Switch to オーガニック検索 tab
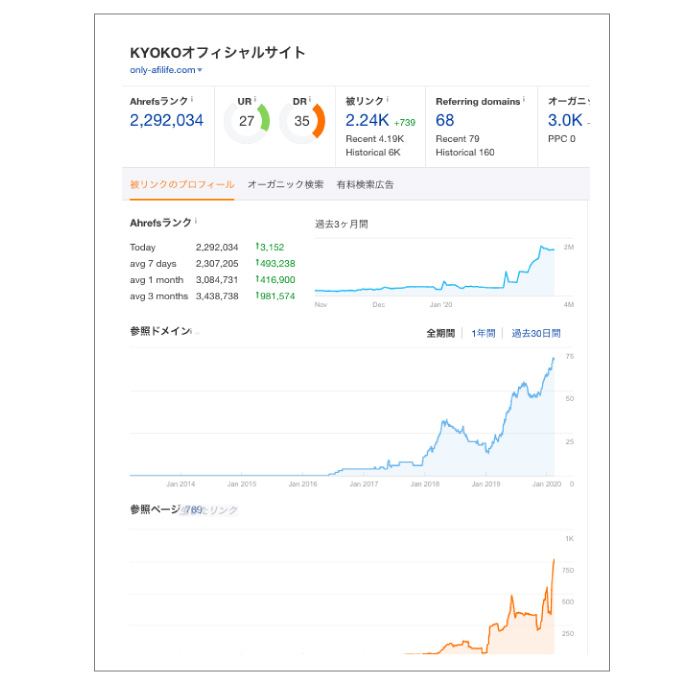This screenshot has height=693, width=700. (285, 184)
